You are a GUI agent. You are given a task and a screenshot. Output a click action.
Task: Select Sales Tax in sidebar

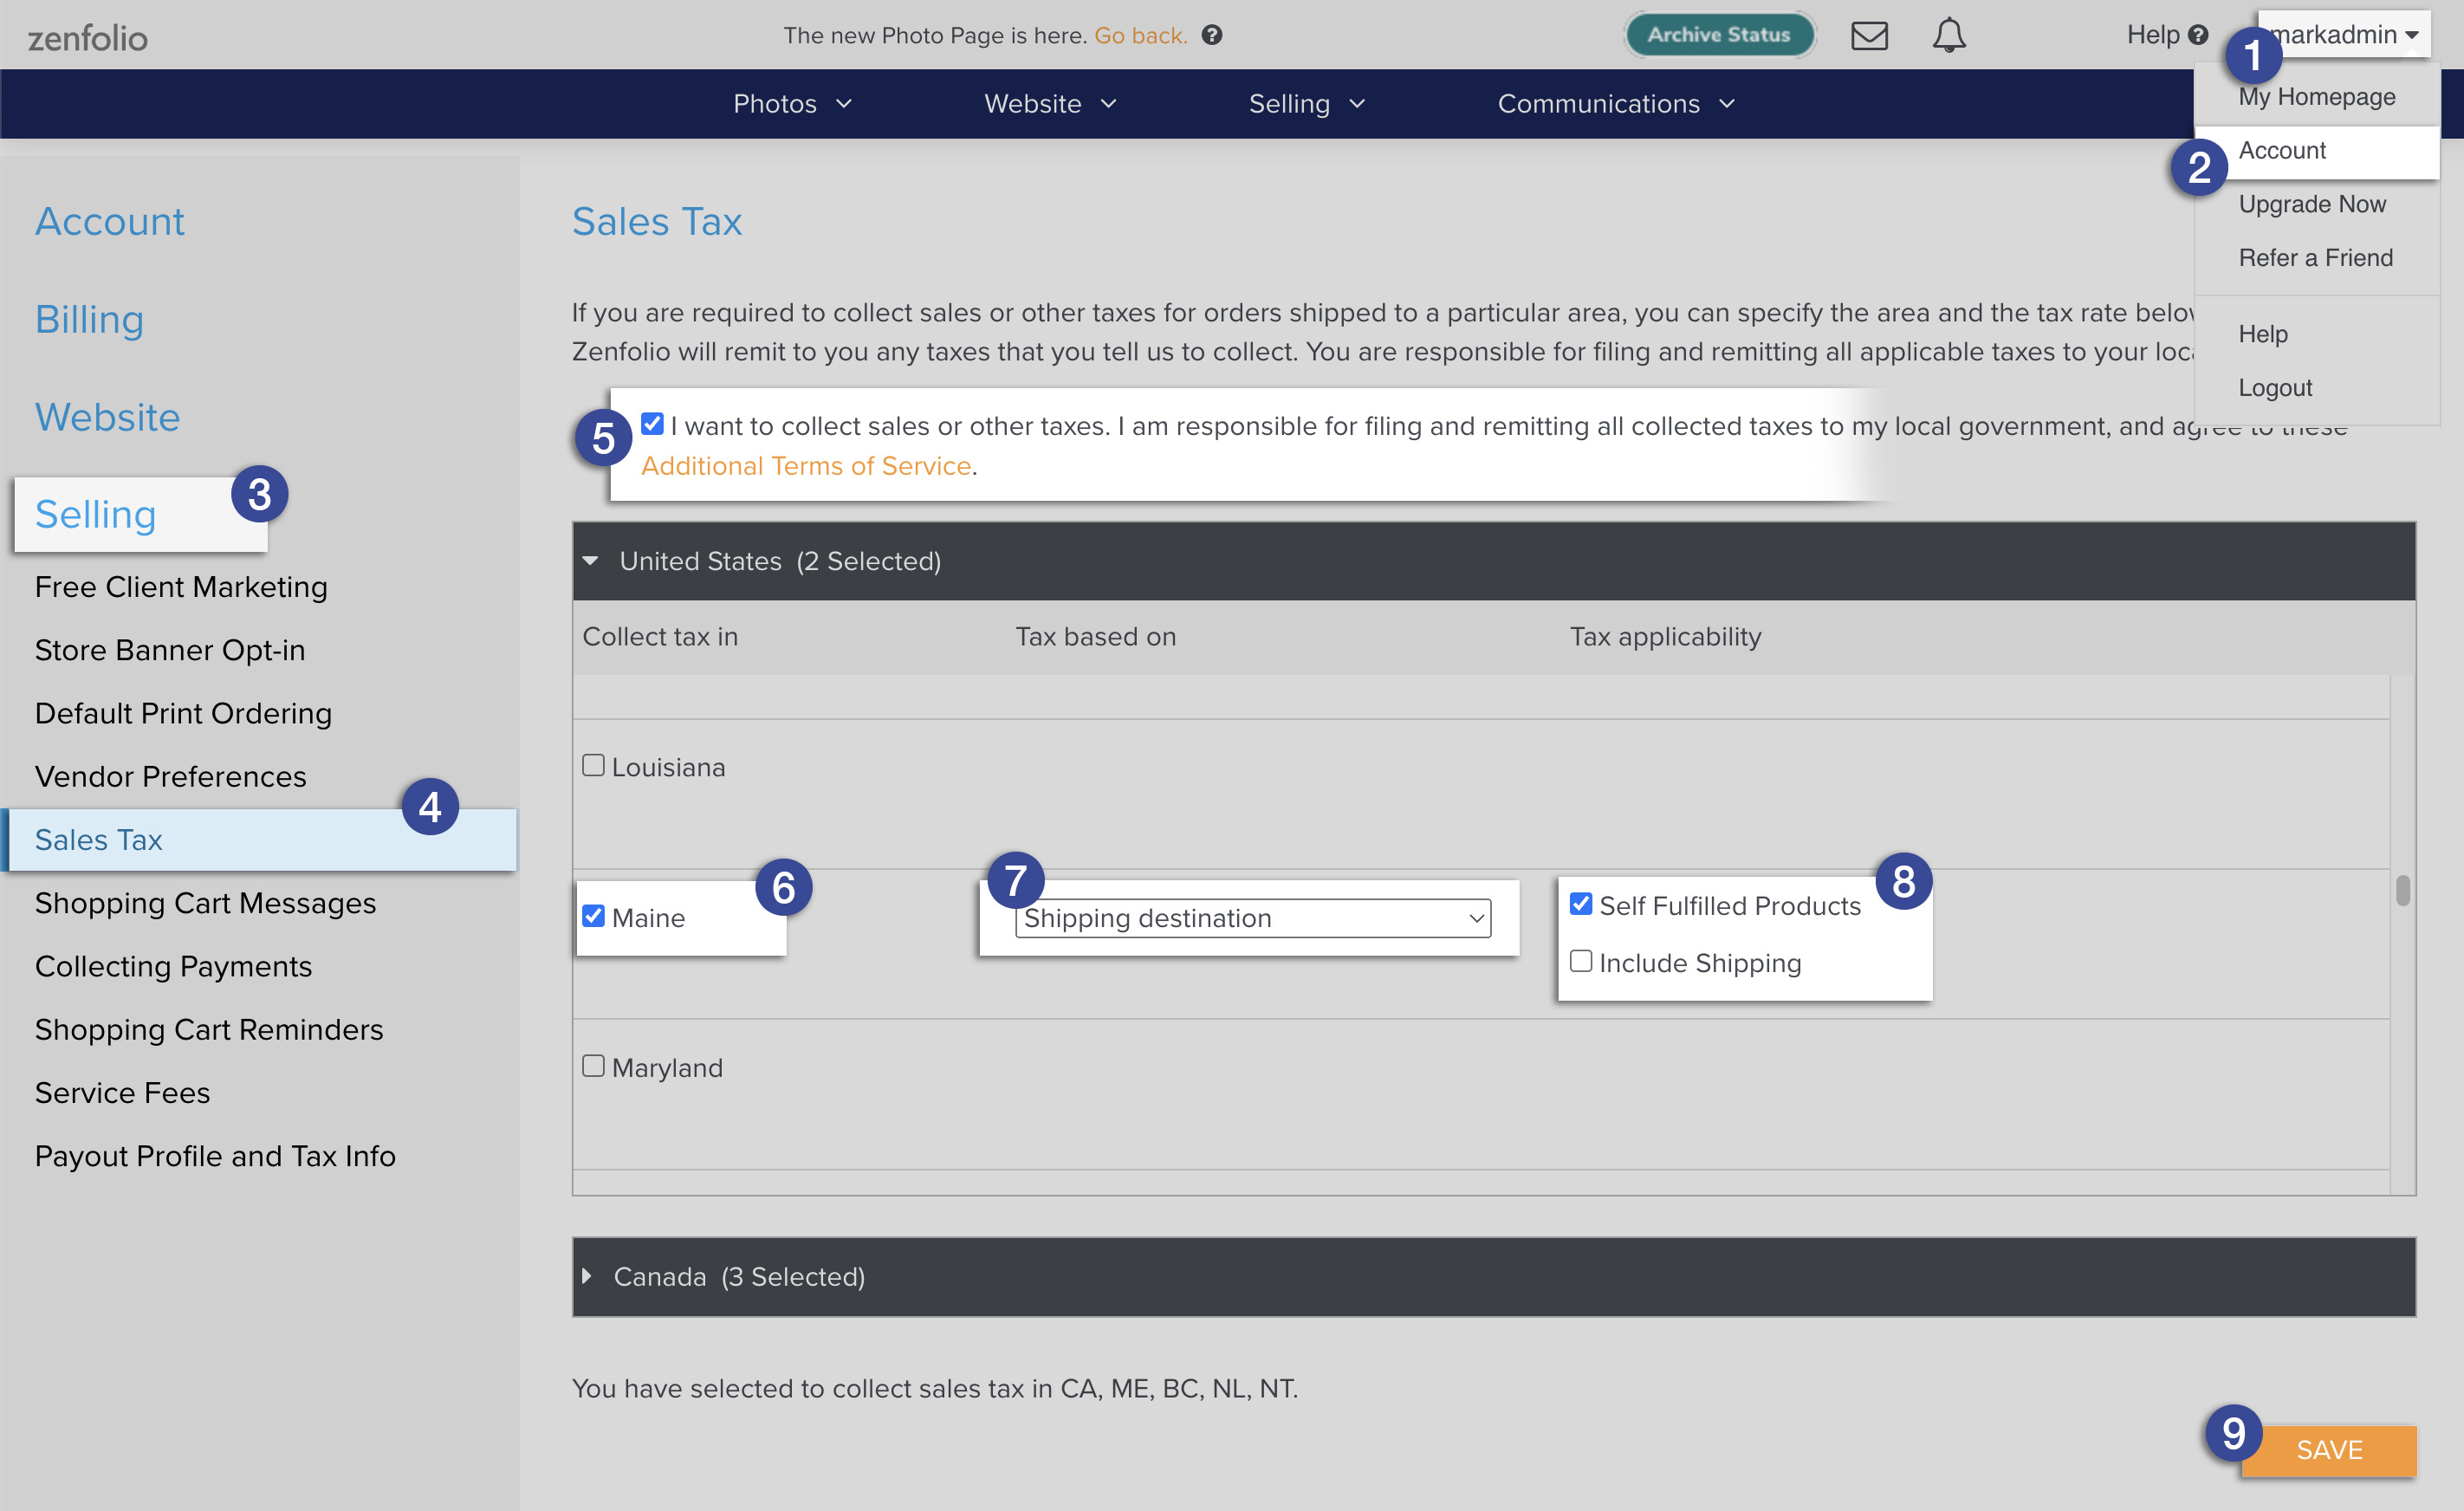pos(260,840)
